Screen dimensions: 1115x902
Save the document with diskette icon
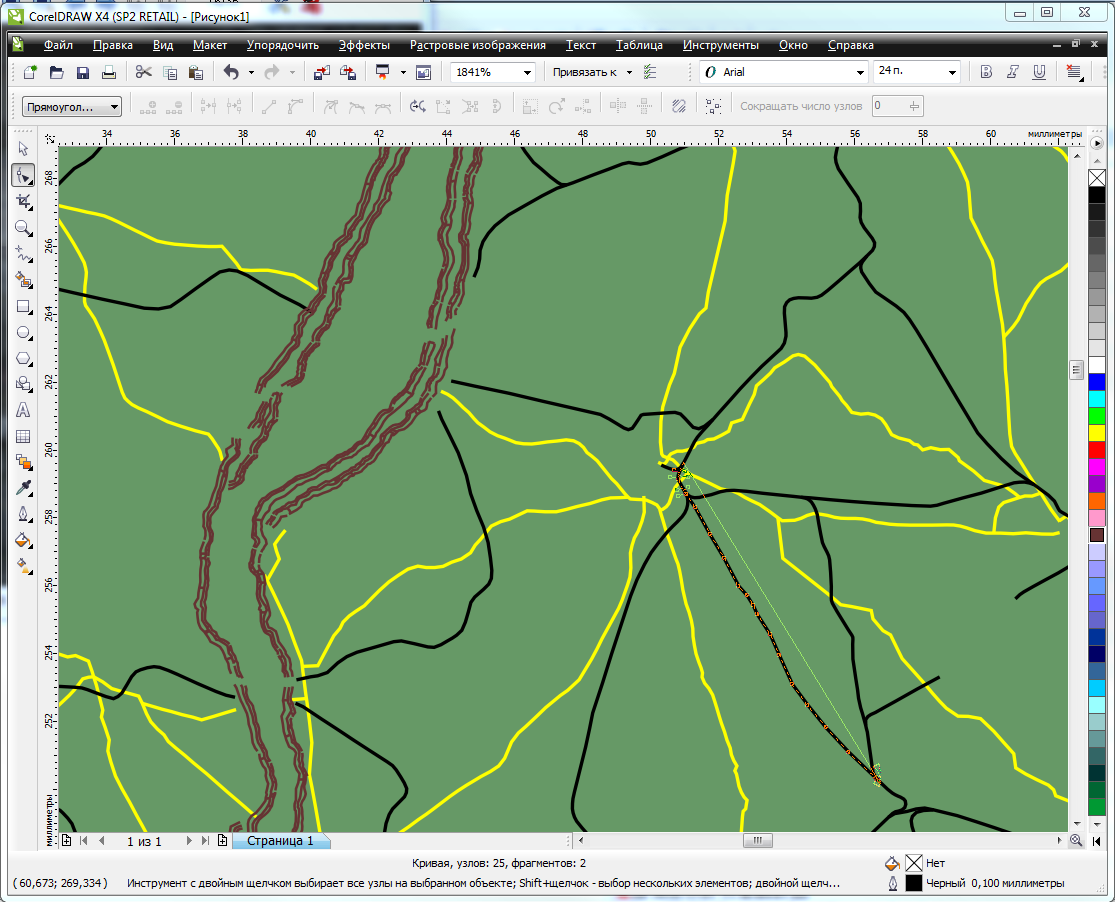pos(82,72)
